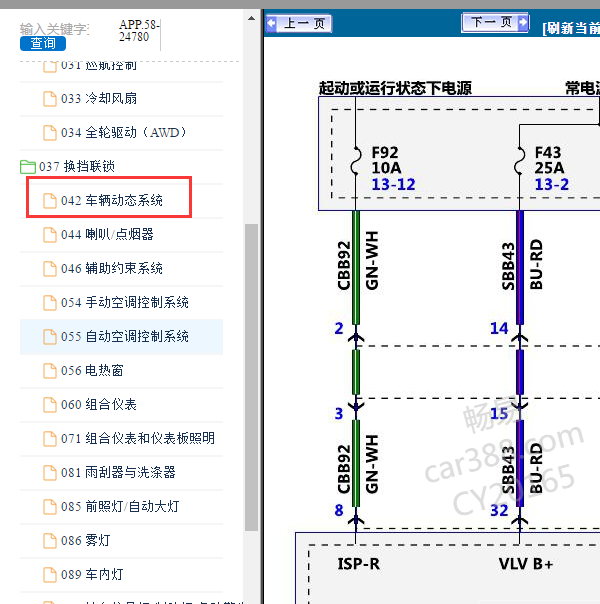Click the document icon beside 089 车内灯
The image size is (600, 604).
pos(50,575)
